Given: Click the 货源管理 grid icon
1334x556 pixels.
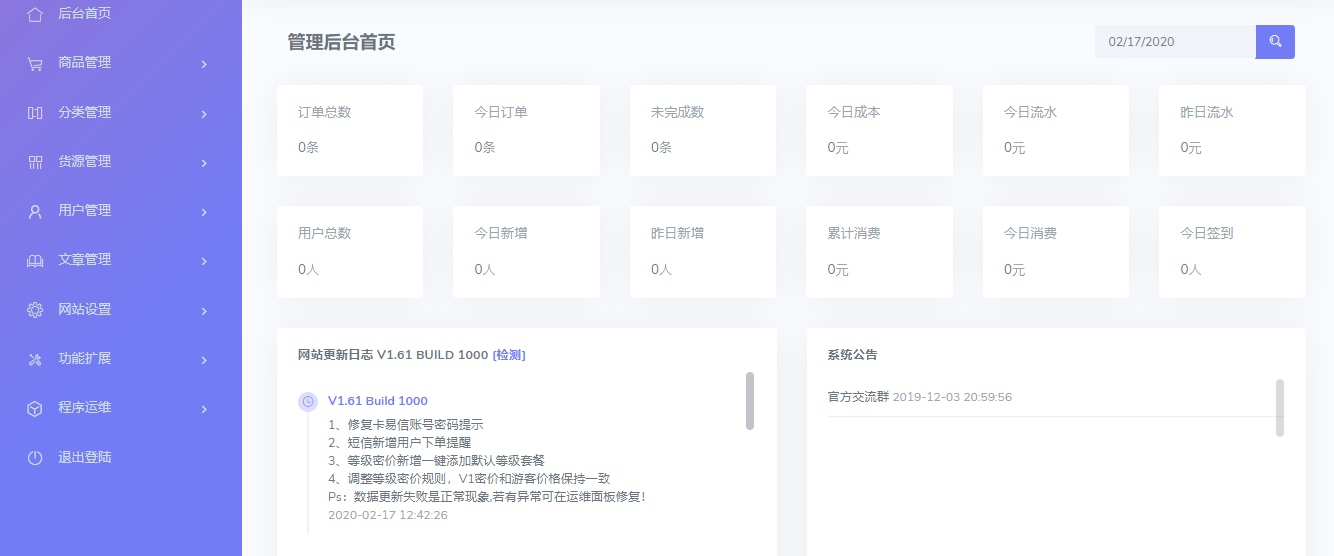Looking at the screenshot, I should point(35,162).
